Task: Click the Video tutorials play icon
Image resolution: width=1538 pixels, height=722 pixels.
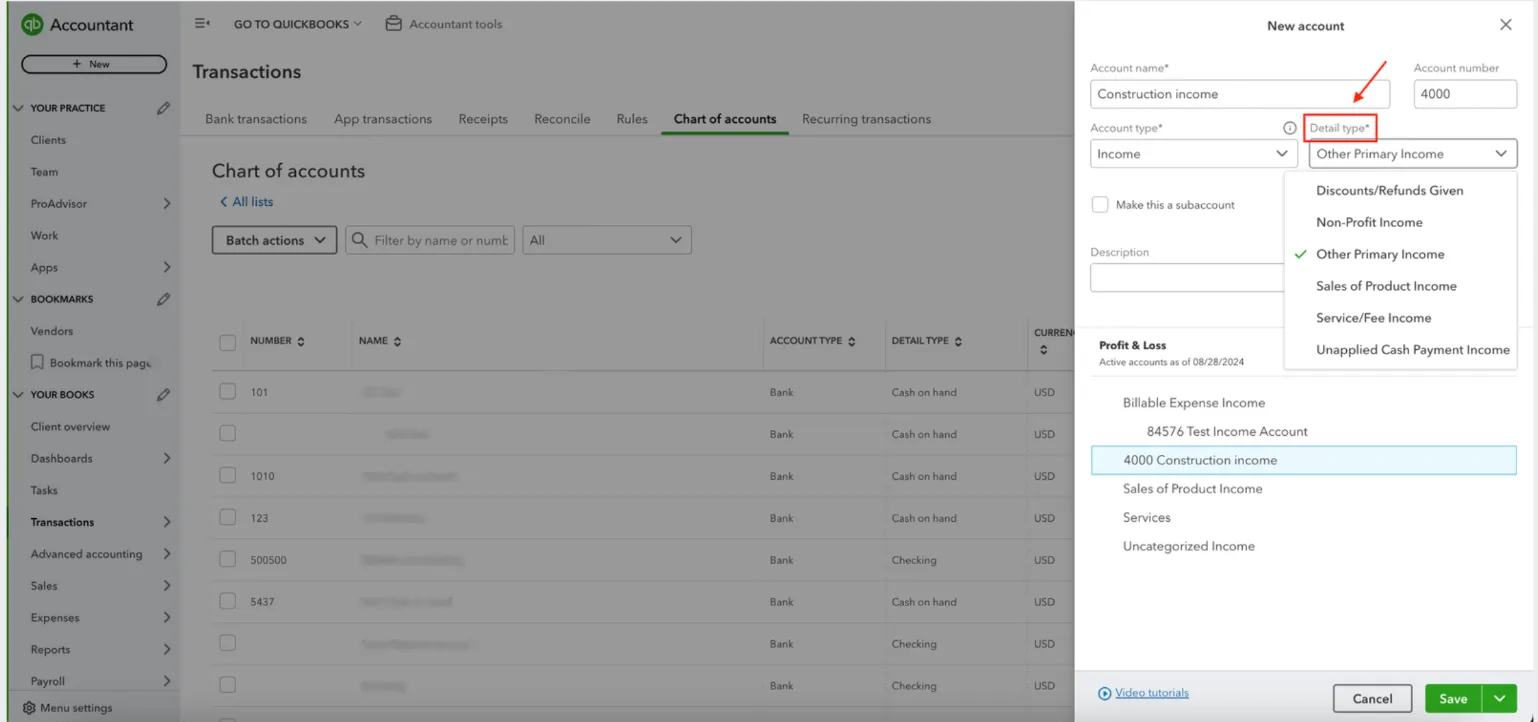Action: (1105, 693)
